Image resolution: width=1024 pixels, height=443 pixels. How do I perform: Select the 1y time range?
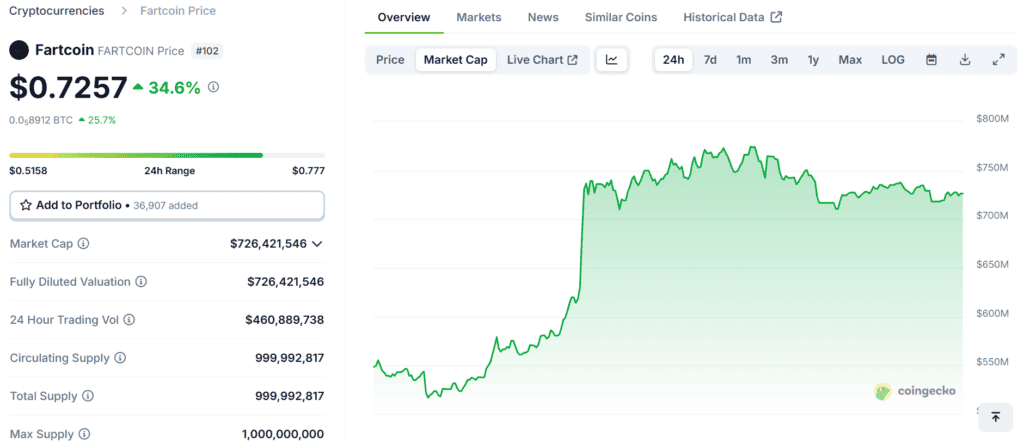[x=813, y=60]
